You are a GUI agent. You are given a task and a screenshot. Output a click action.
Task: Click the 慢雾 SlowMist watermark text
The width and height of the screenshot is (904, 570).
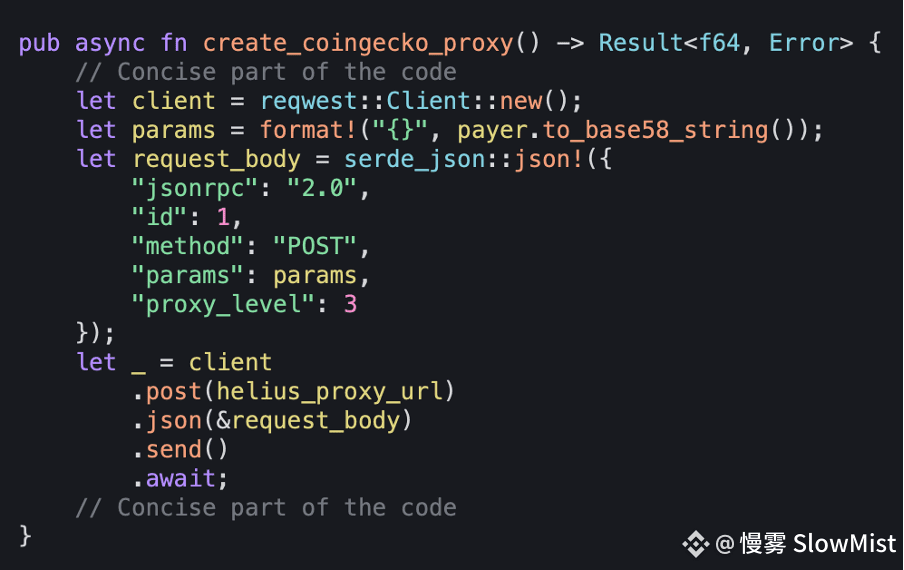(x=818, y=543)
